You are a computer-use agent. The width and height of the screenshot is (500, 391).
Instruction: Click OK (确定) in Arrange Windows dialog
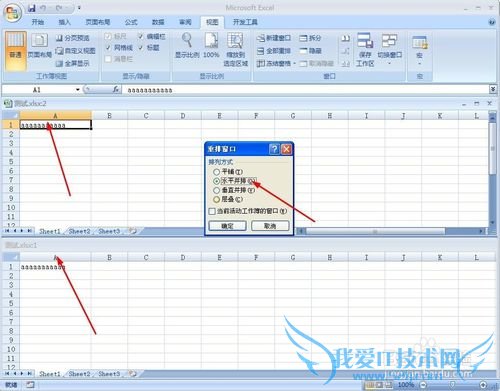[227, 226]
